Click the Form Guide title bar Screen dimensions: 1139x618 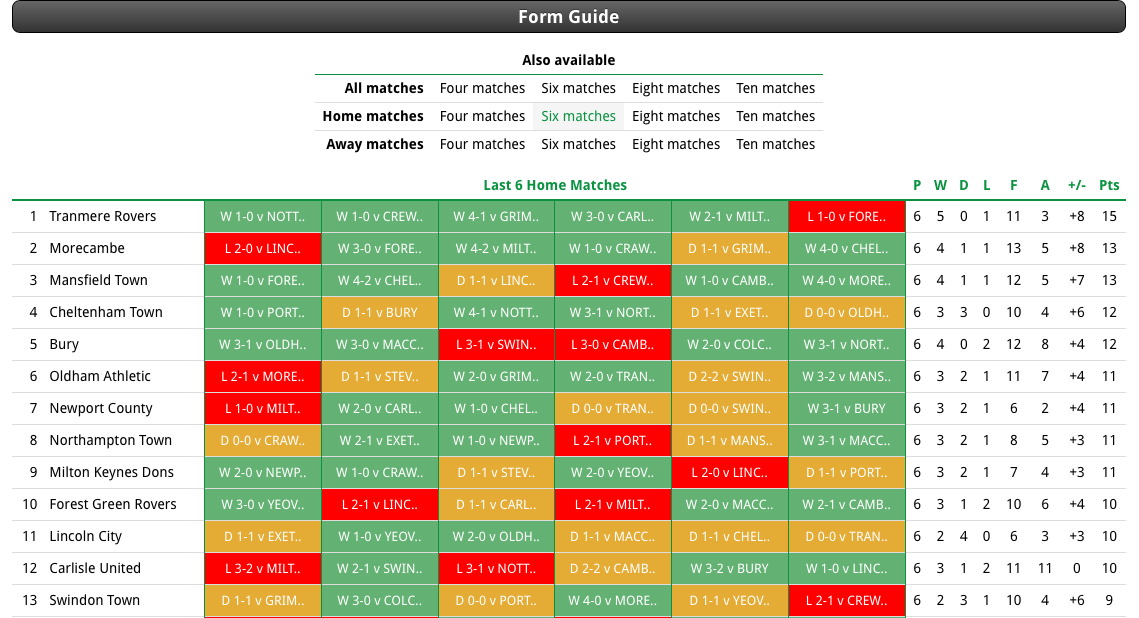569,17
